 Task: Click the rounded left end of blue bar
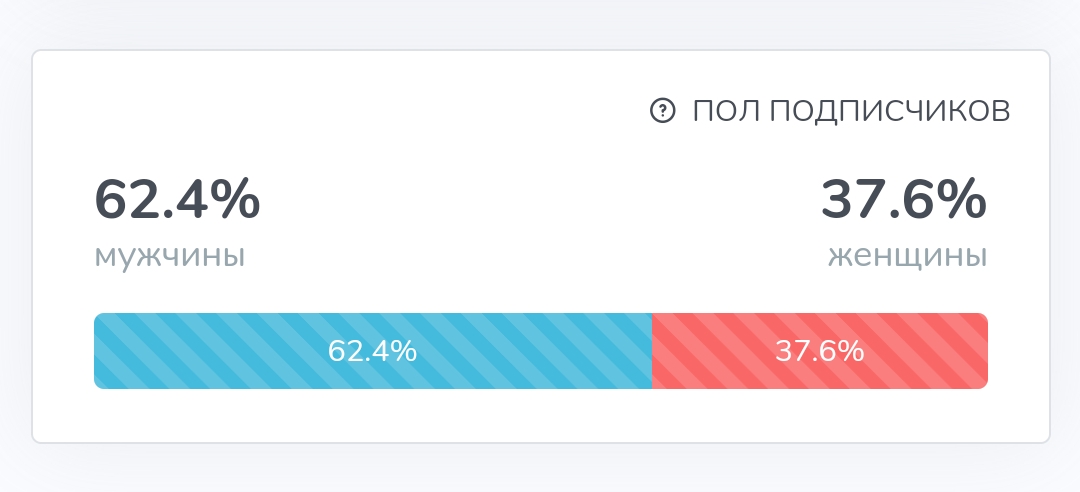[x=100, y=351]
